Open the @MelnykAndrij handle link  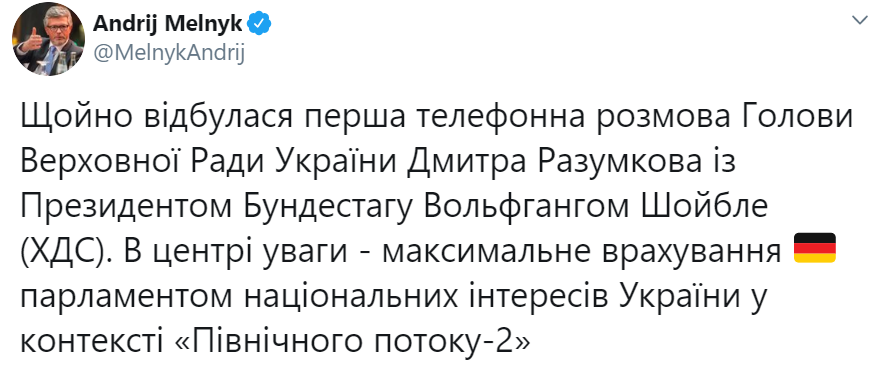pos(168,55)
